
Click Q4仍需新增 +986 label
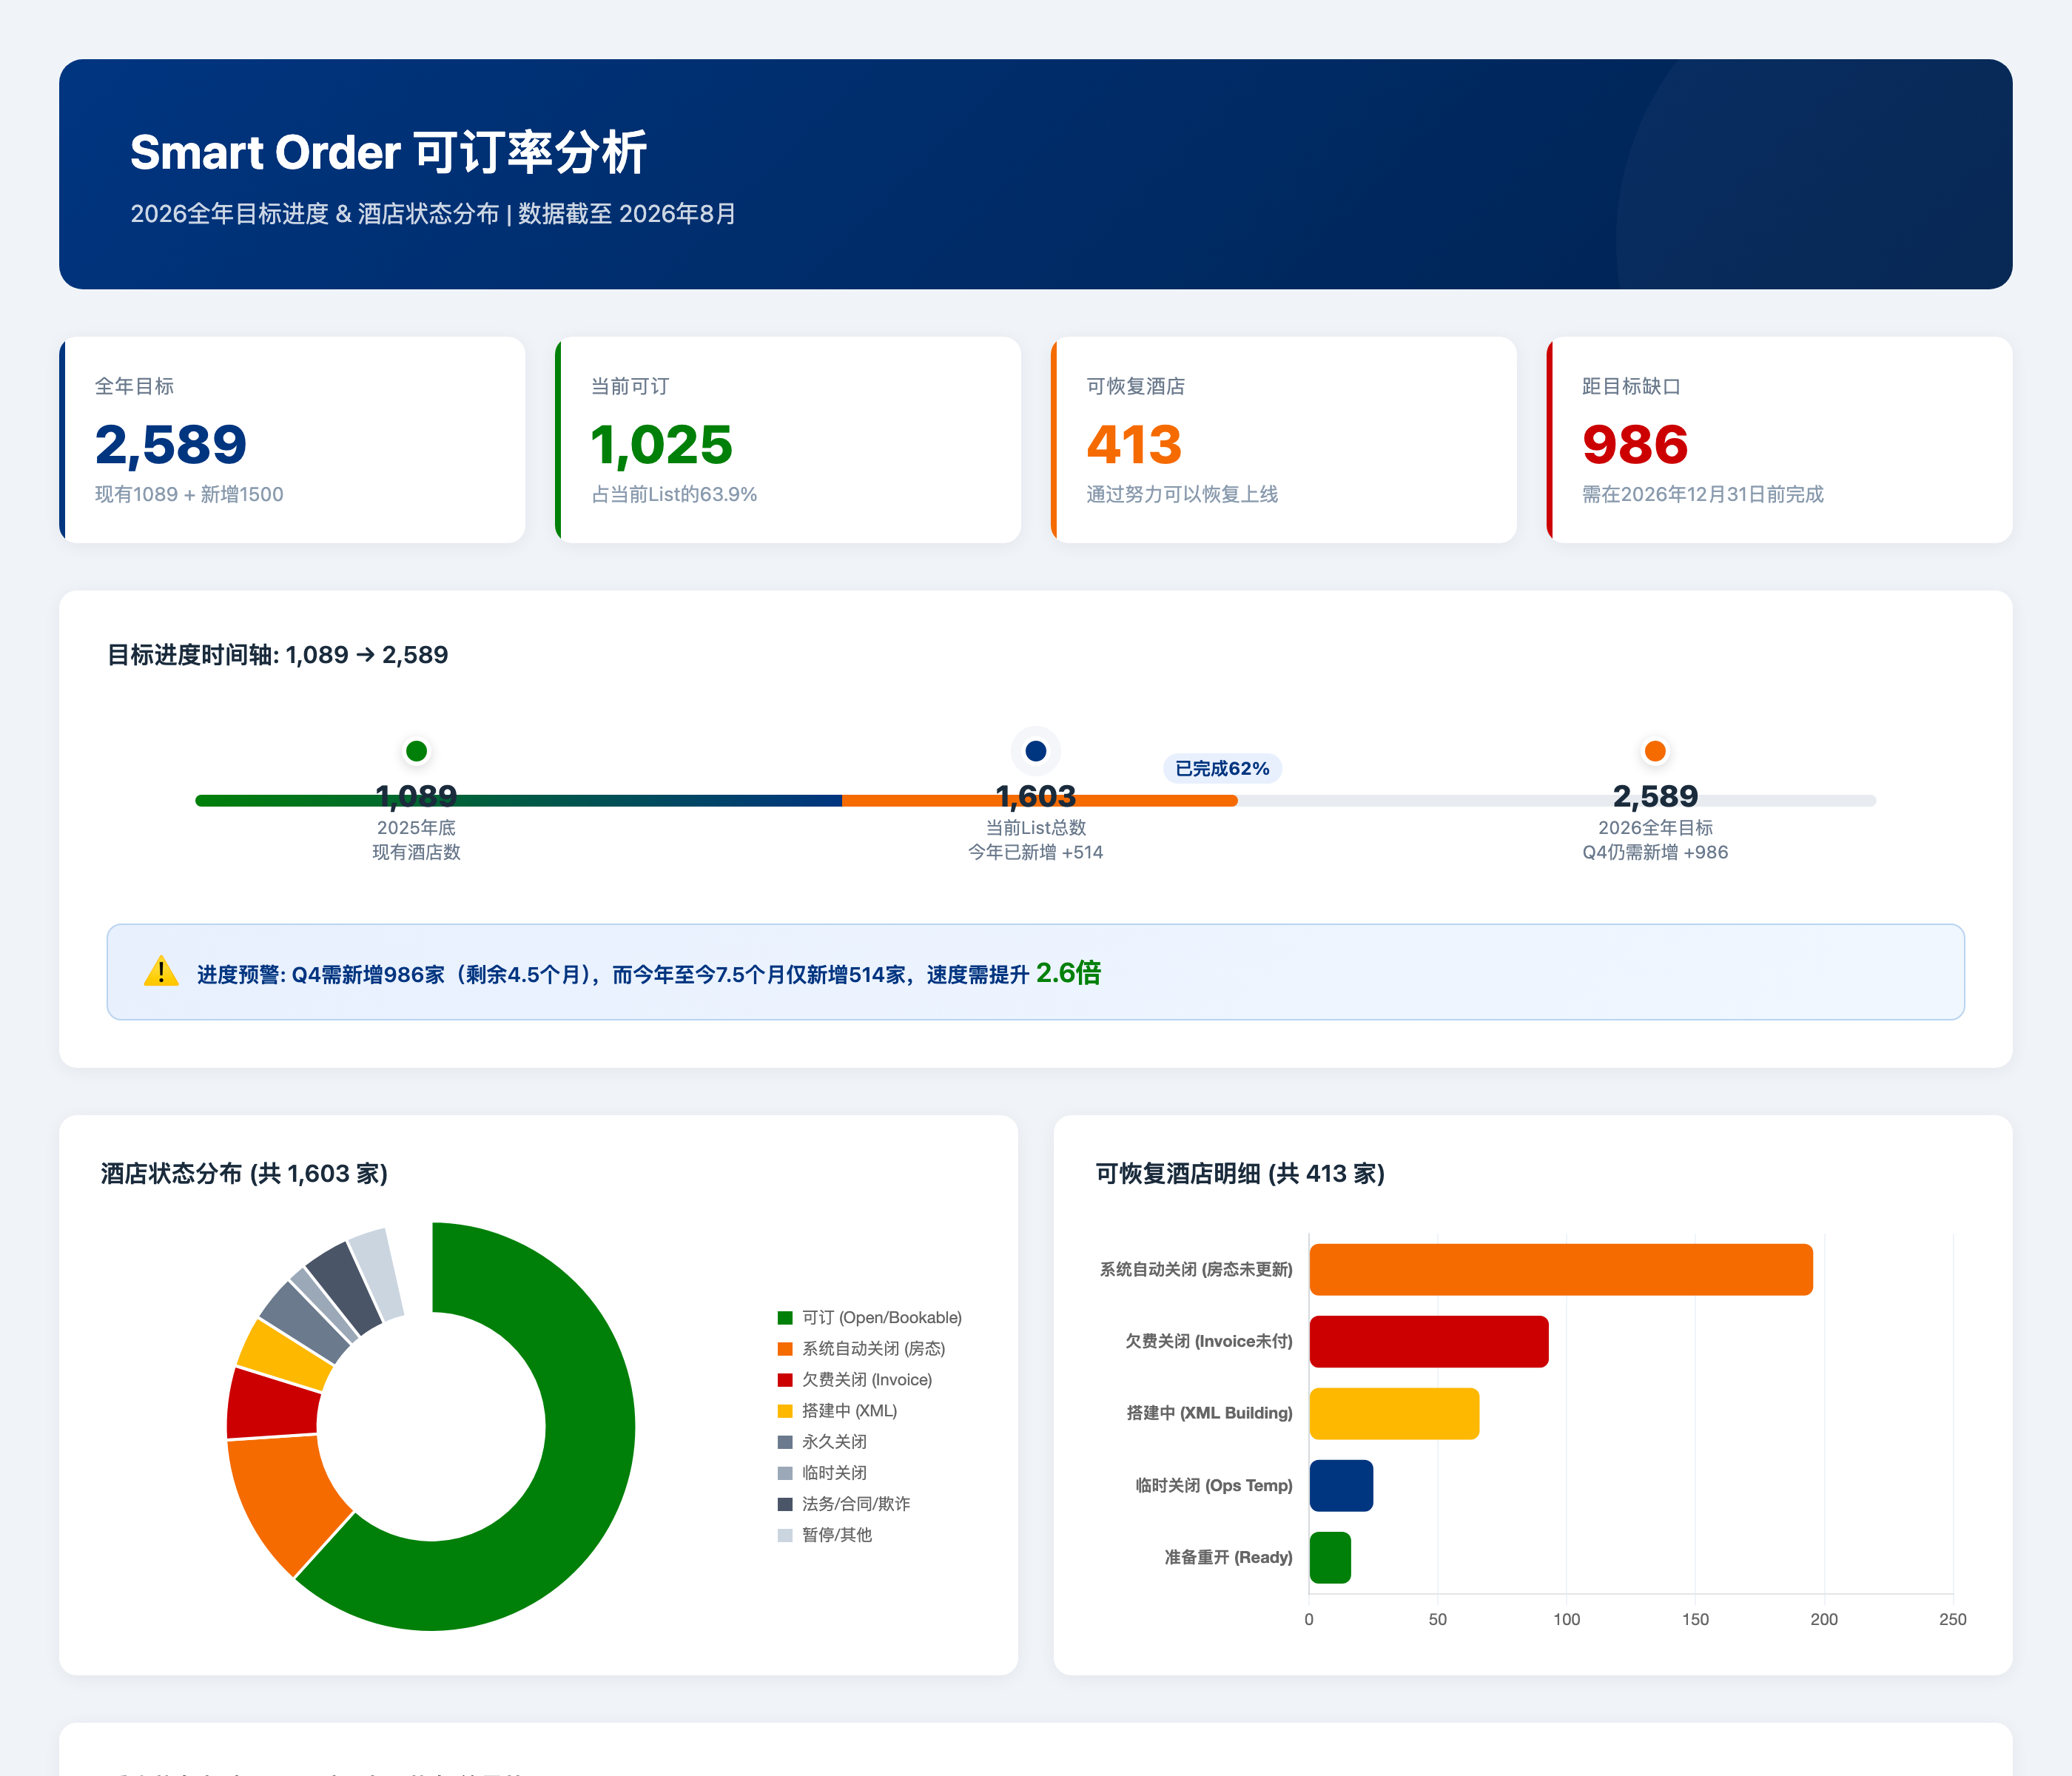coord(1655,852)
